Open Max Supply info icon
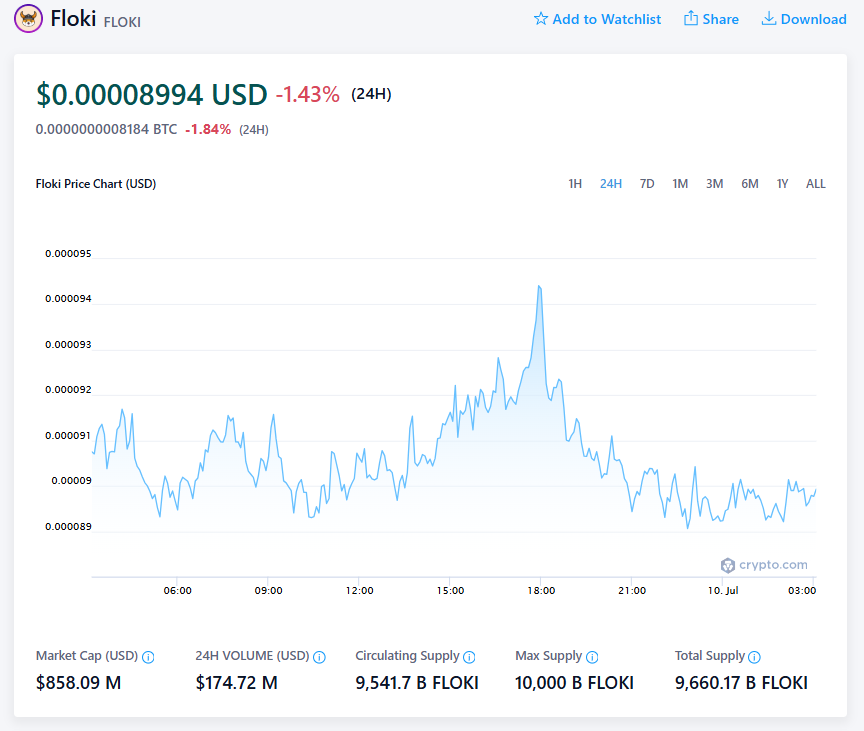This screenshot has height=731, width=864. [x=592, y=657]
